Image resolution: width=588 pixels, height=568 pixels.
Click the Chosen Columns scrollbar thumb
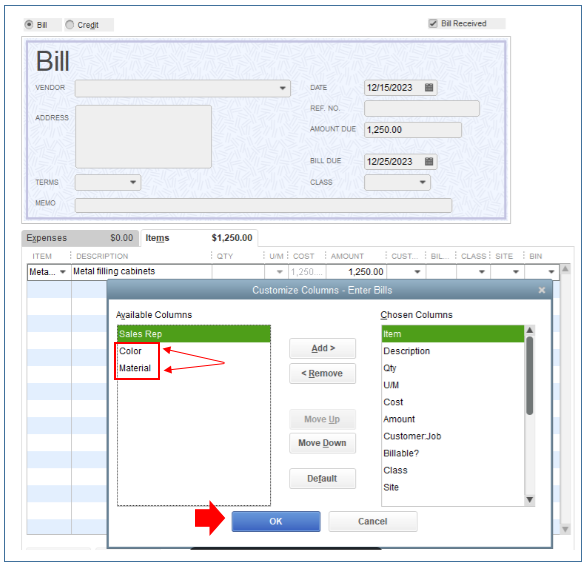(530, 376)
